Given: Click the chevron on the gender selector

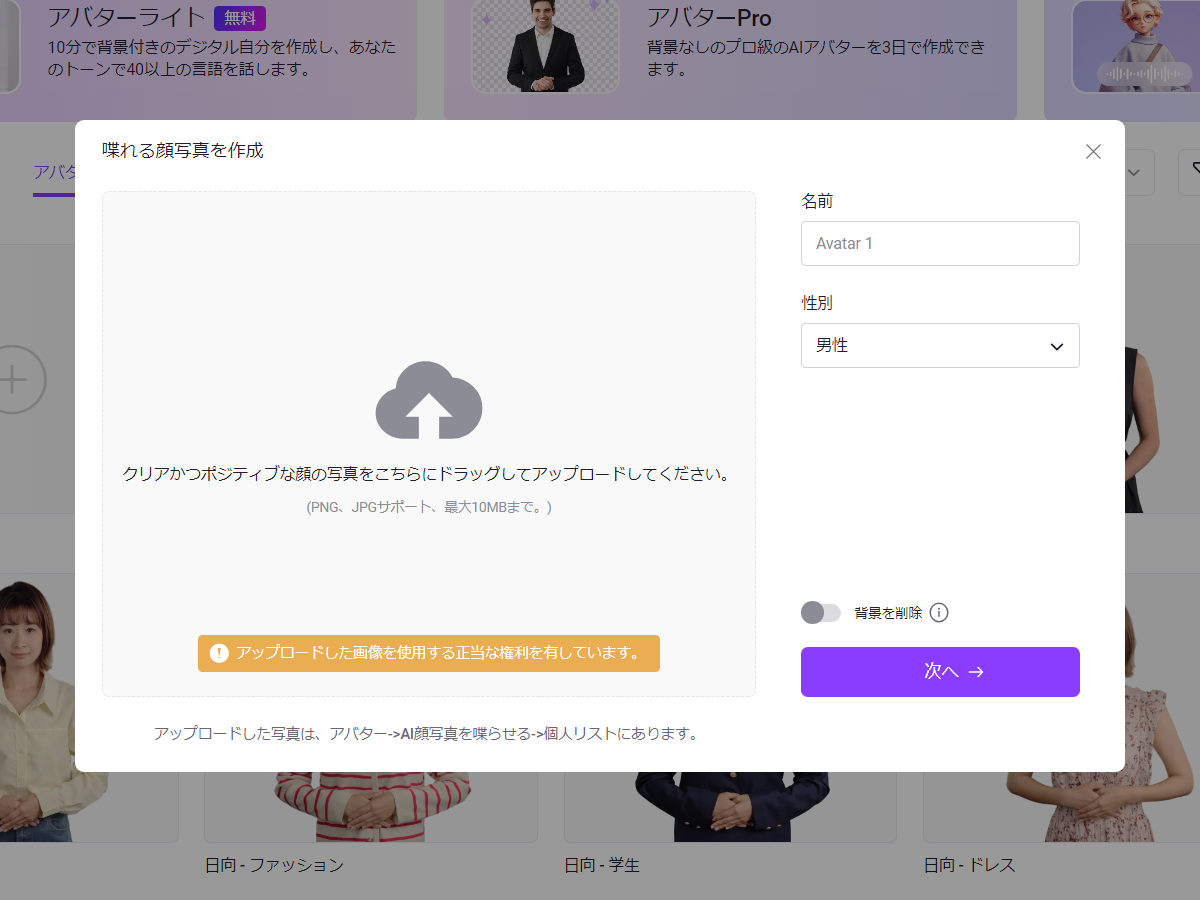Looking at the screenshot, I should (x=1056, y=345).
